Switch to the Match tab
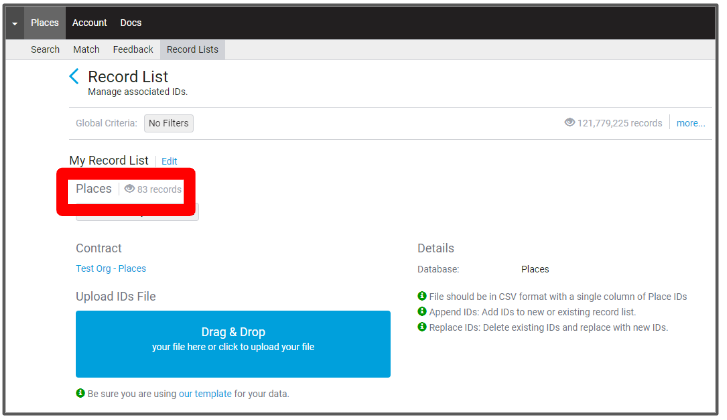The image size is (727, 420). click(86, 49)
